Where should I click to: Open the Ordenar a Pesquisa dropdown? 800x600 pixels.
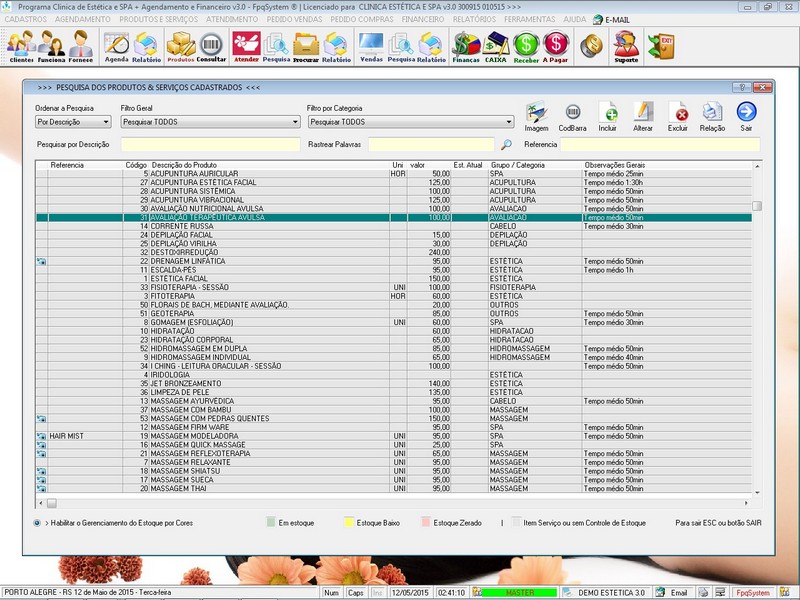[x=73, y=122]
